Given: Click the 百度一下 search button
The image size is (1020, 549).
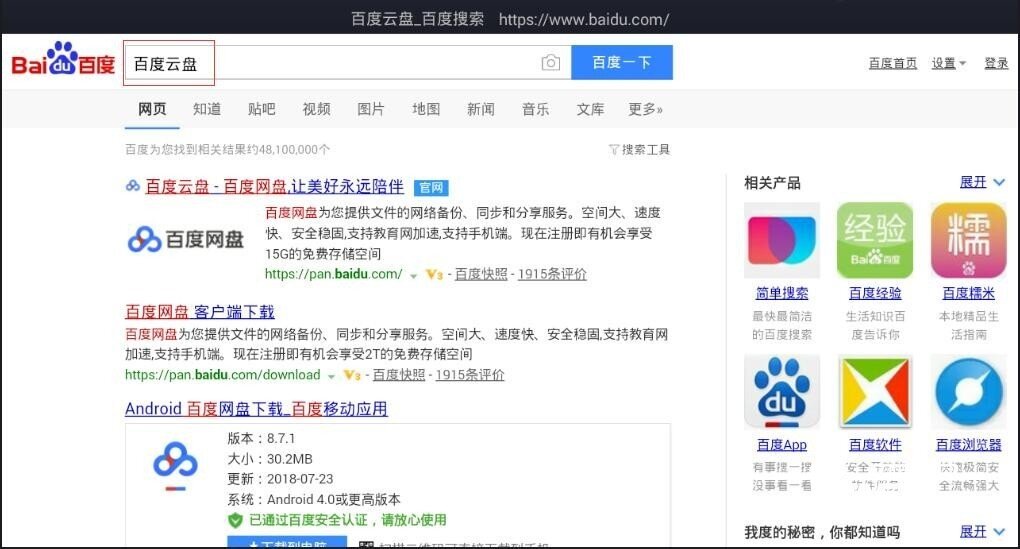Looking at the screenshot, I should pyautogui.click(x=622, y=62).
